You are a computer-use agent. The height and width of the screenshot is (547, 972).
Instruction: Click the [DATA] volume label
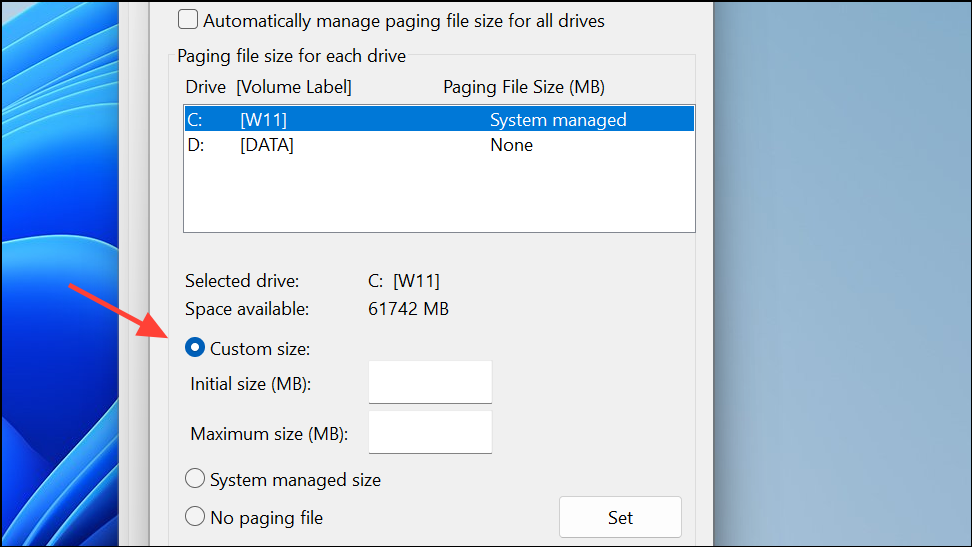(267, 145)
